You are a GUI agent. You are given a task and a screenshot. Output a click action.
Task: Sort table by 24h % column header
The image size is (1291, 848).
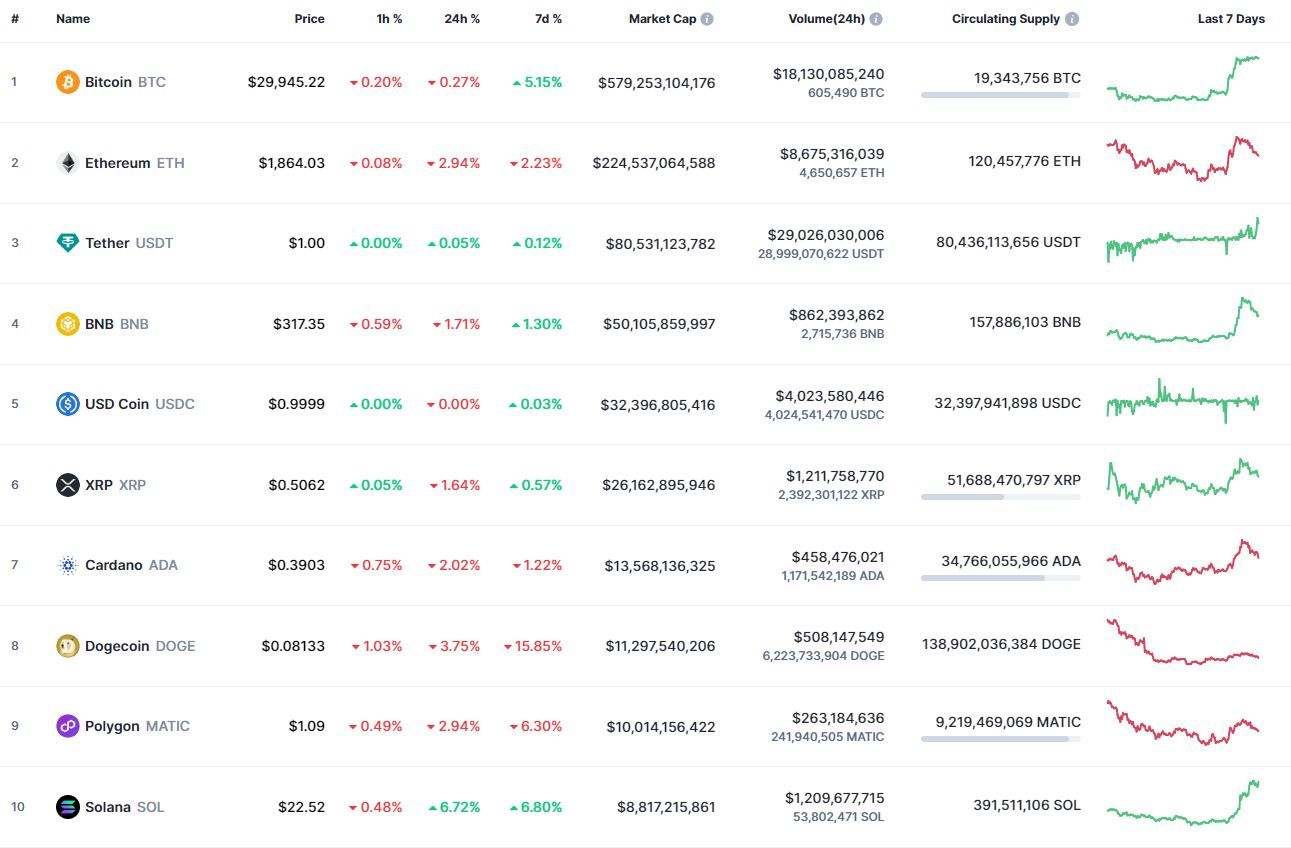click(462, 19)
